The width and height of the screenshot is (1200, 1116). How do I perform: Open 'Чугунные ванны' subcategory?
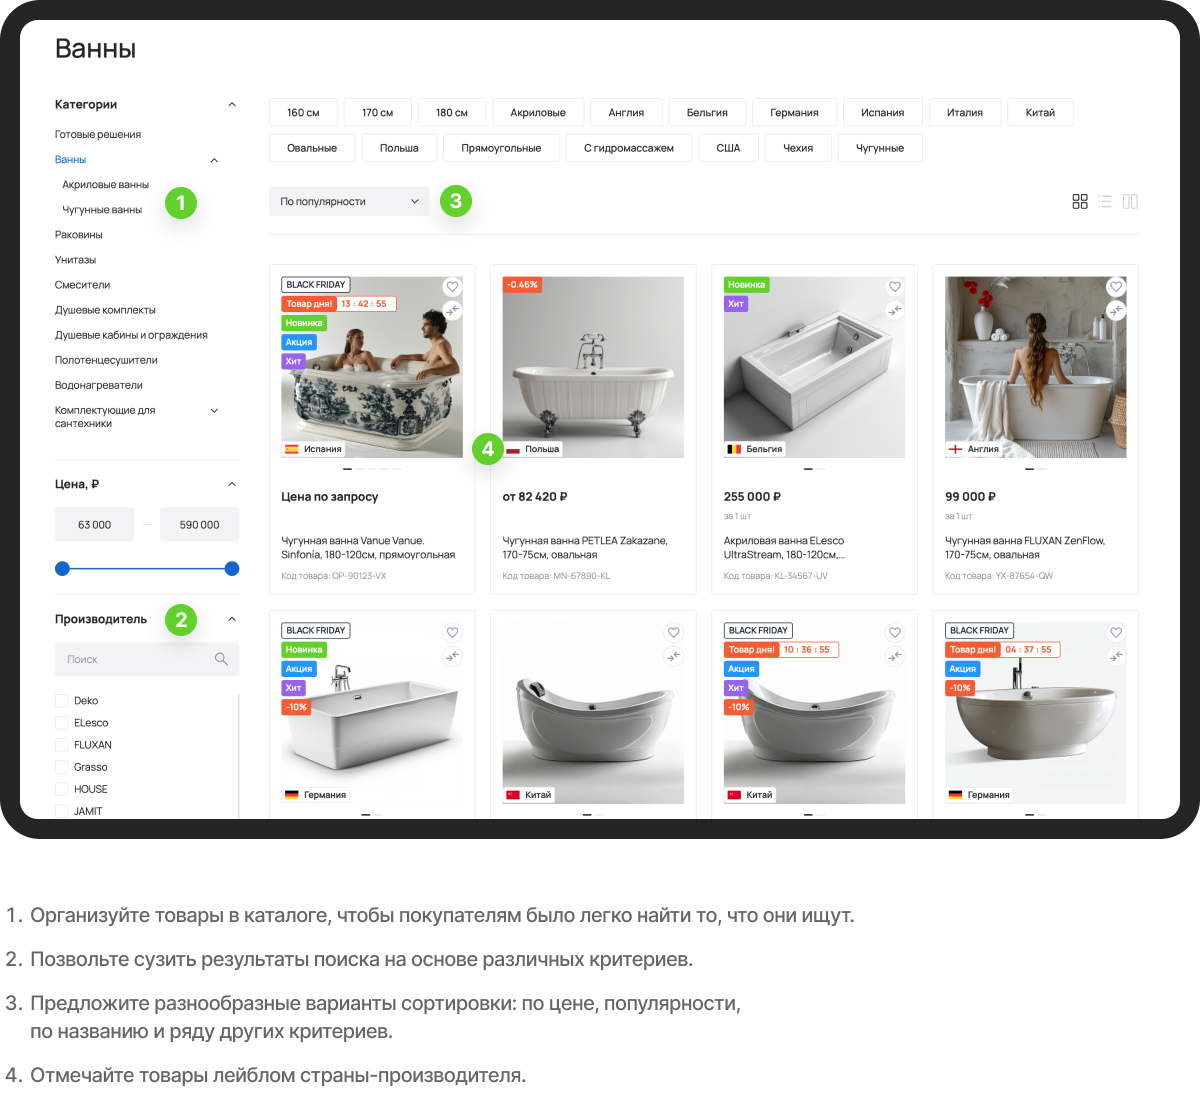click(102, 210)
